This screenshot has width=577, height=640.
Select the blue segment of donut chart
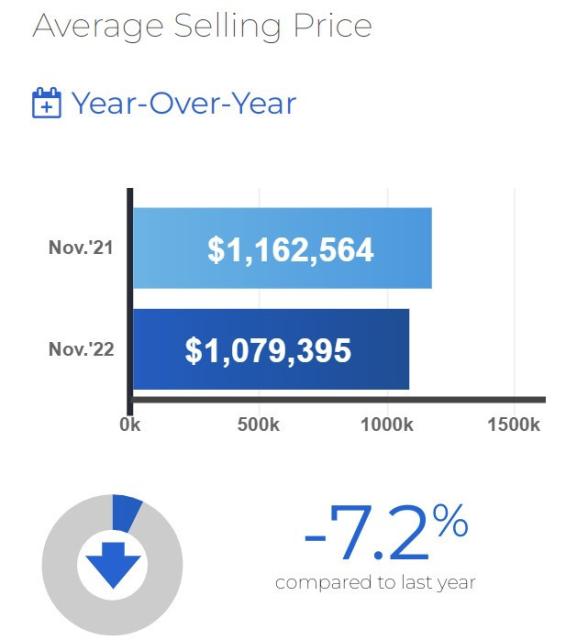click(126, 513)
